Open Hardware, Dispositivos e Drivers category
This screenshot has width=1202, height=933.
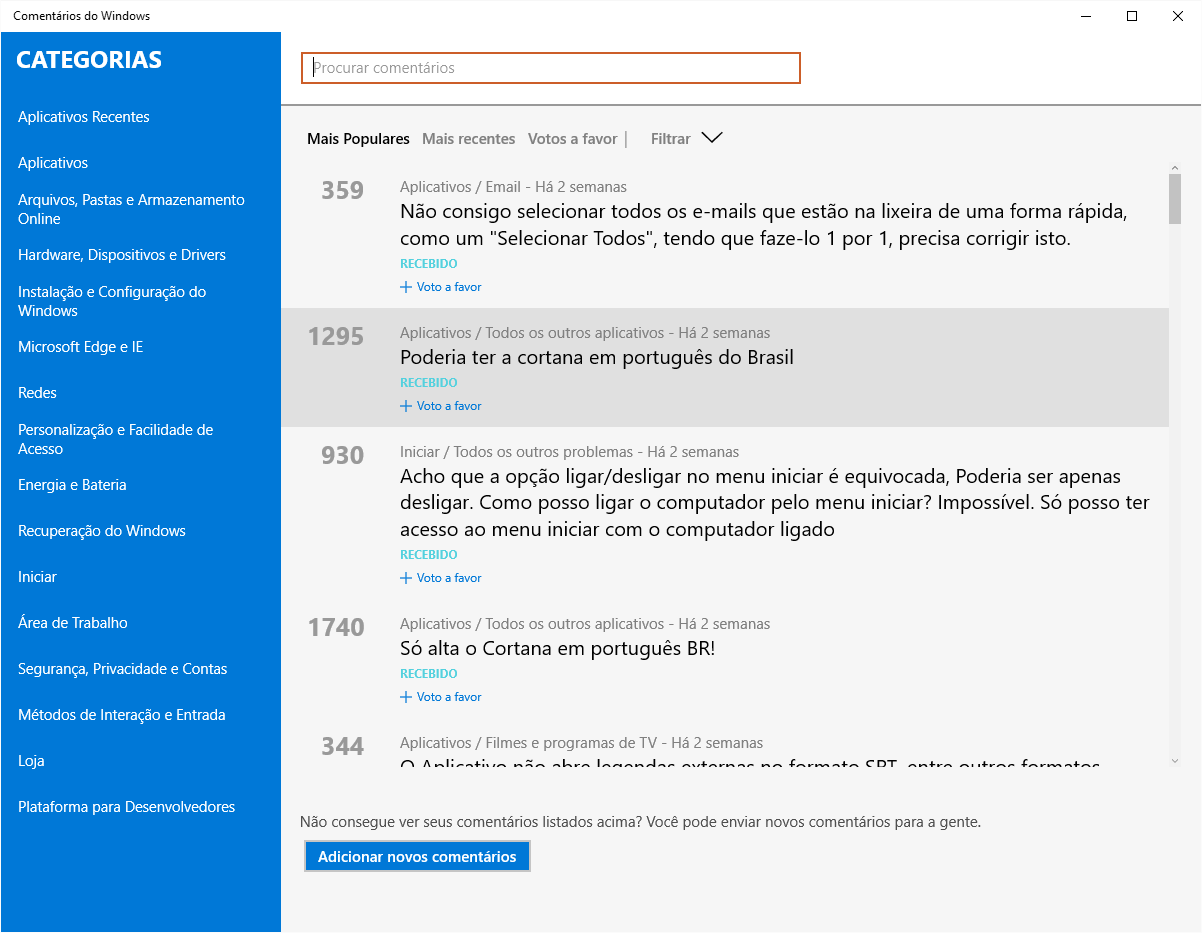(x=122, y=255)
